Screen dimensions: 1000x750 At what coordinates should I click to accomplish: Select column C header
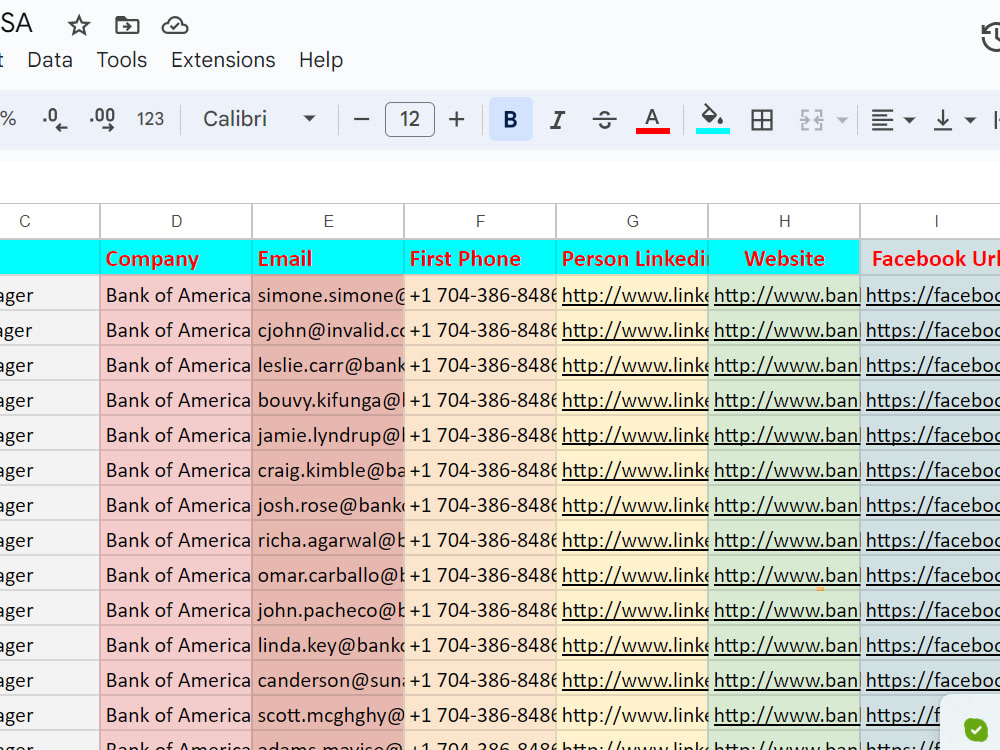(50, 221)
